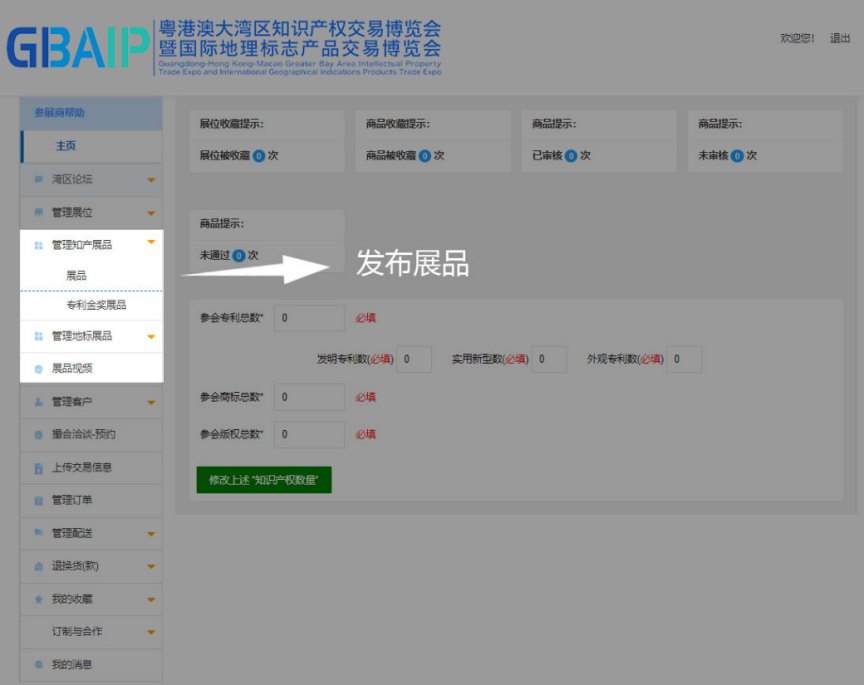Screen dimensions: 864x685
Task: Click the 我的收藏 star icon
Action: [39, 599]
